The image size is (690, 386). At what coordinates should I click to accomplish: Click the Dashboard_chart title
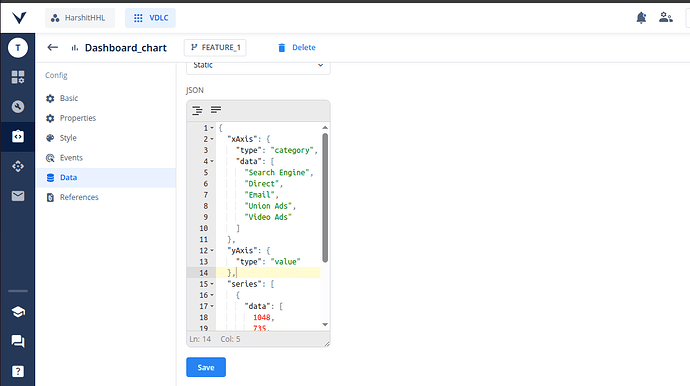(126, 48)
